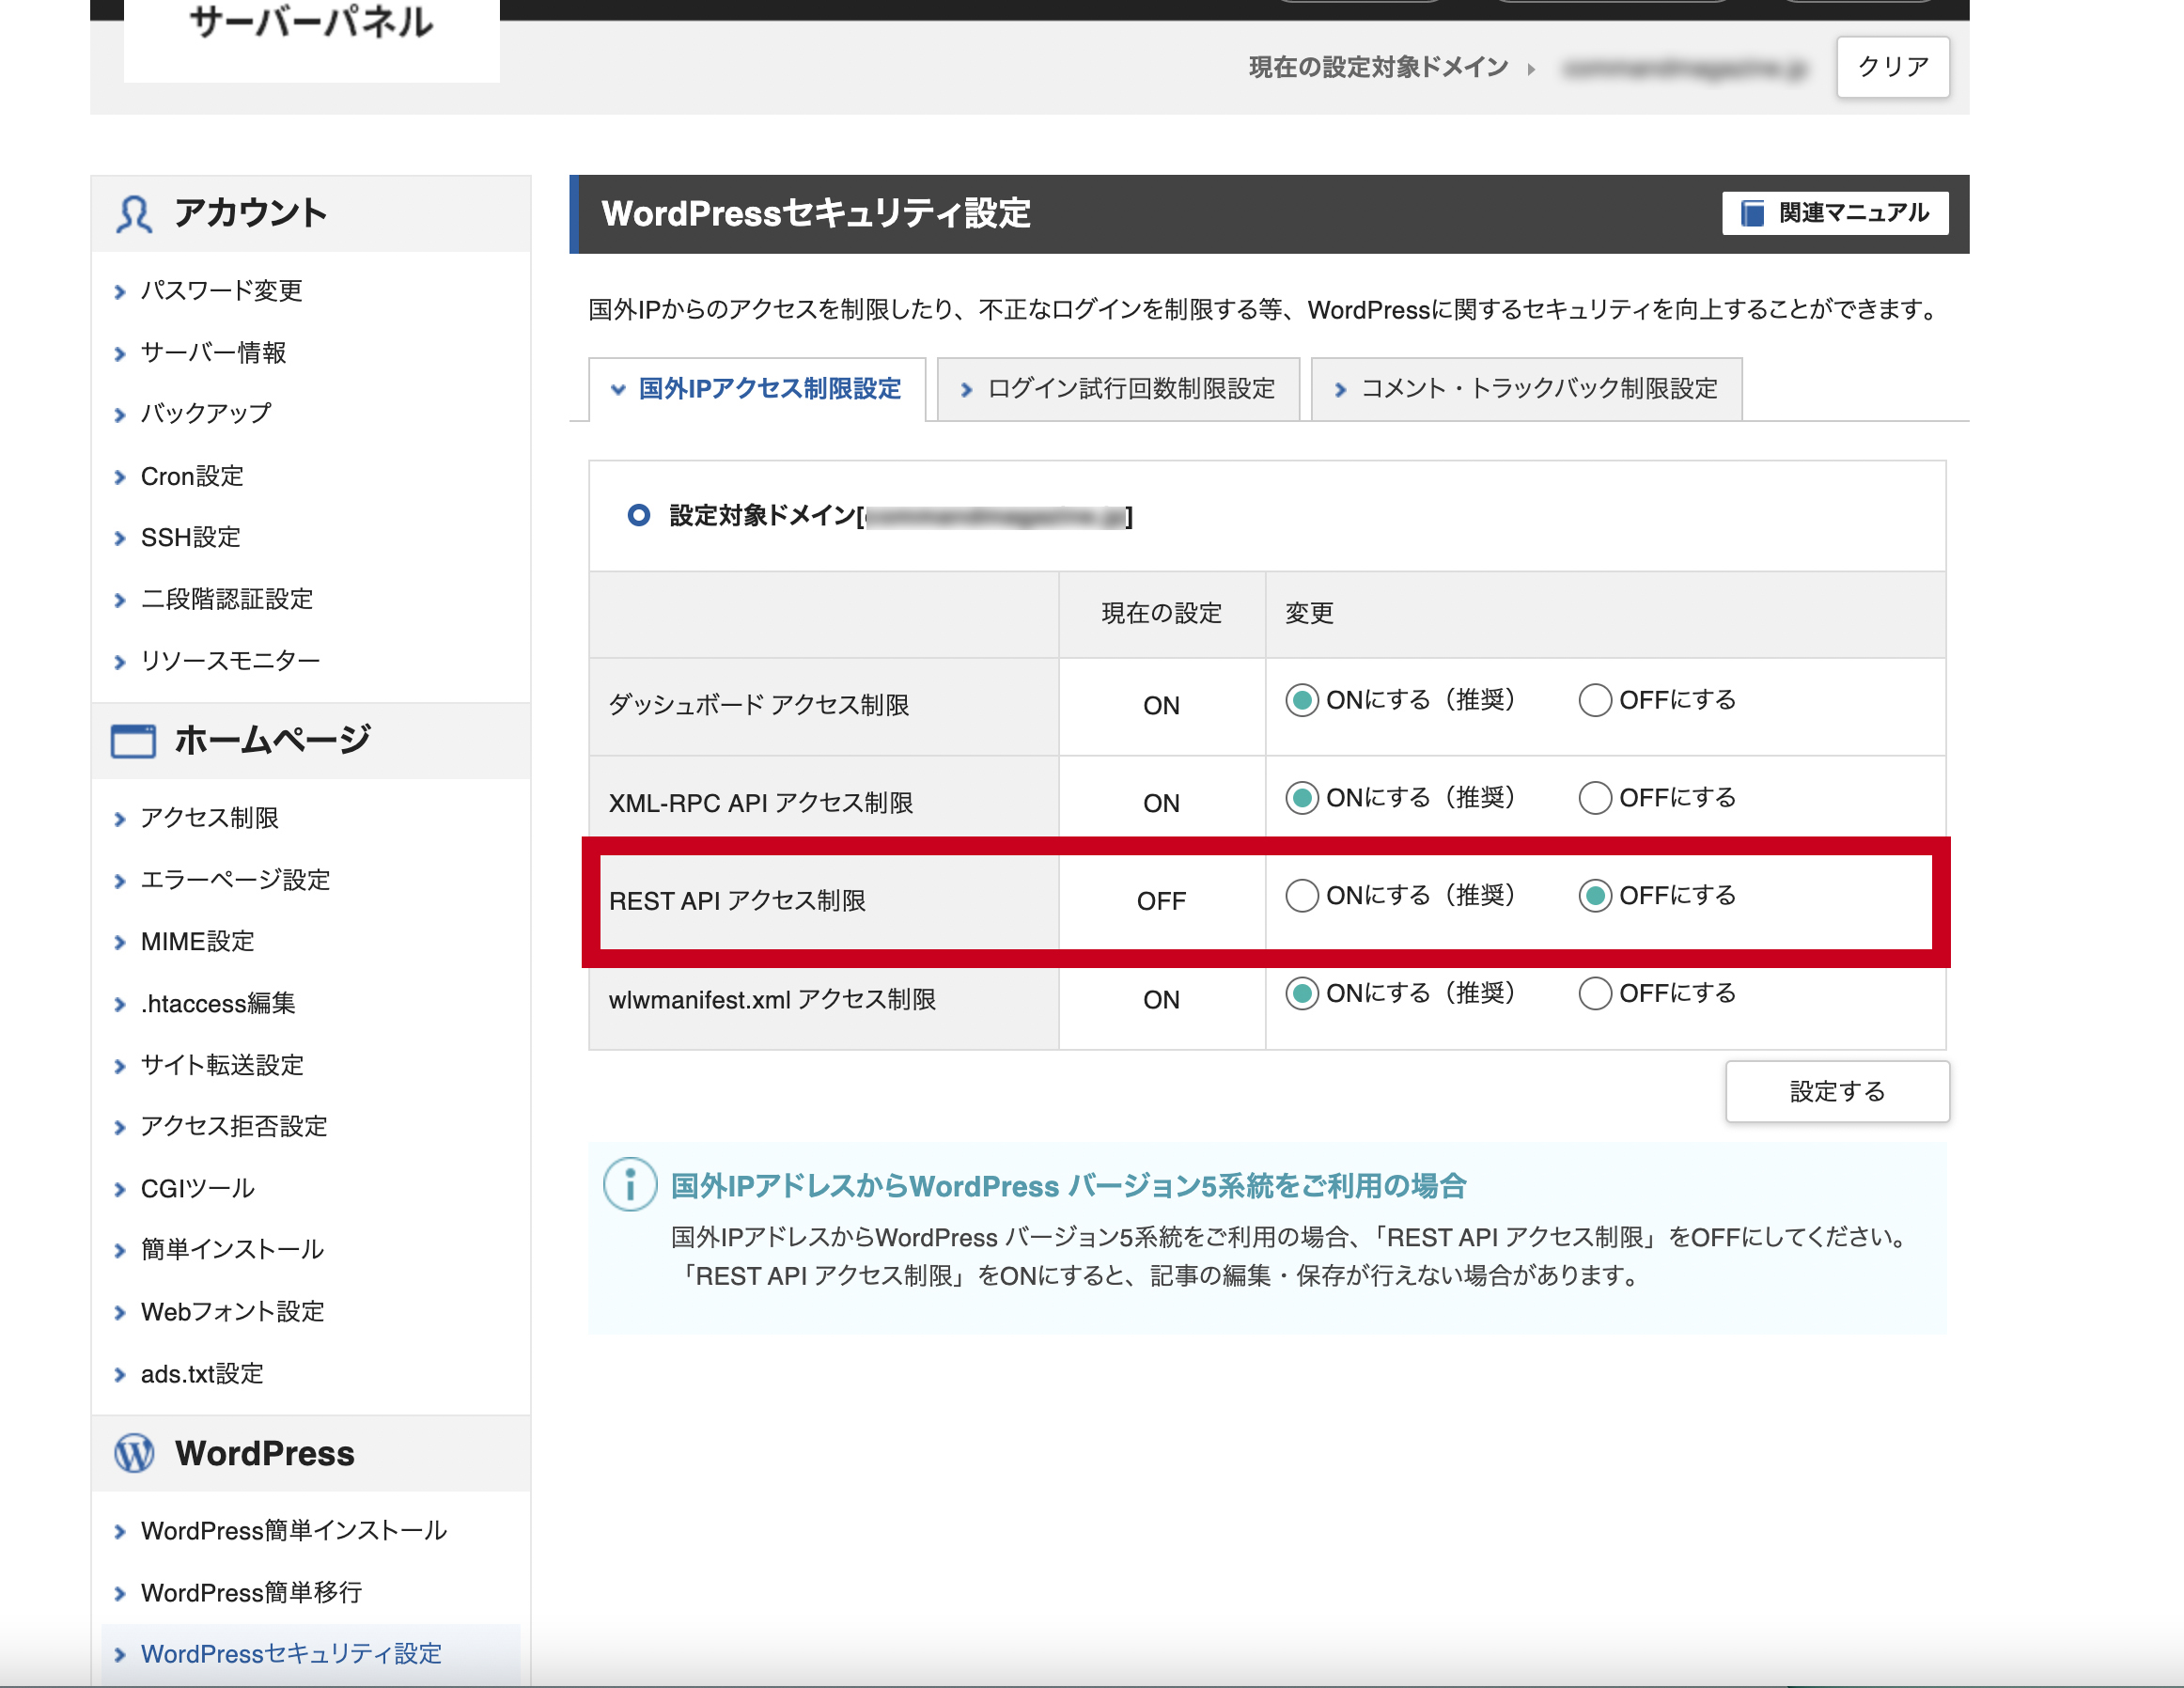
Task: Open .htaccess編集 in sidebar
Action: click(217, 1003)
